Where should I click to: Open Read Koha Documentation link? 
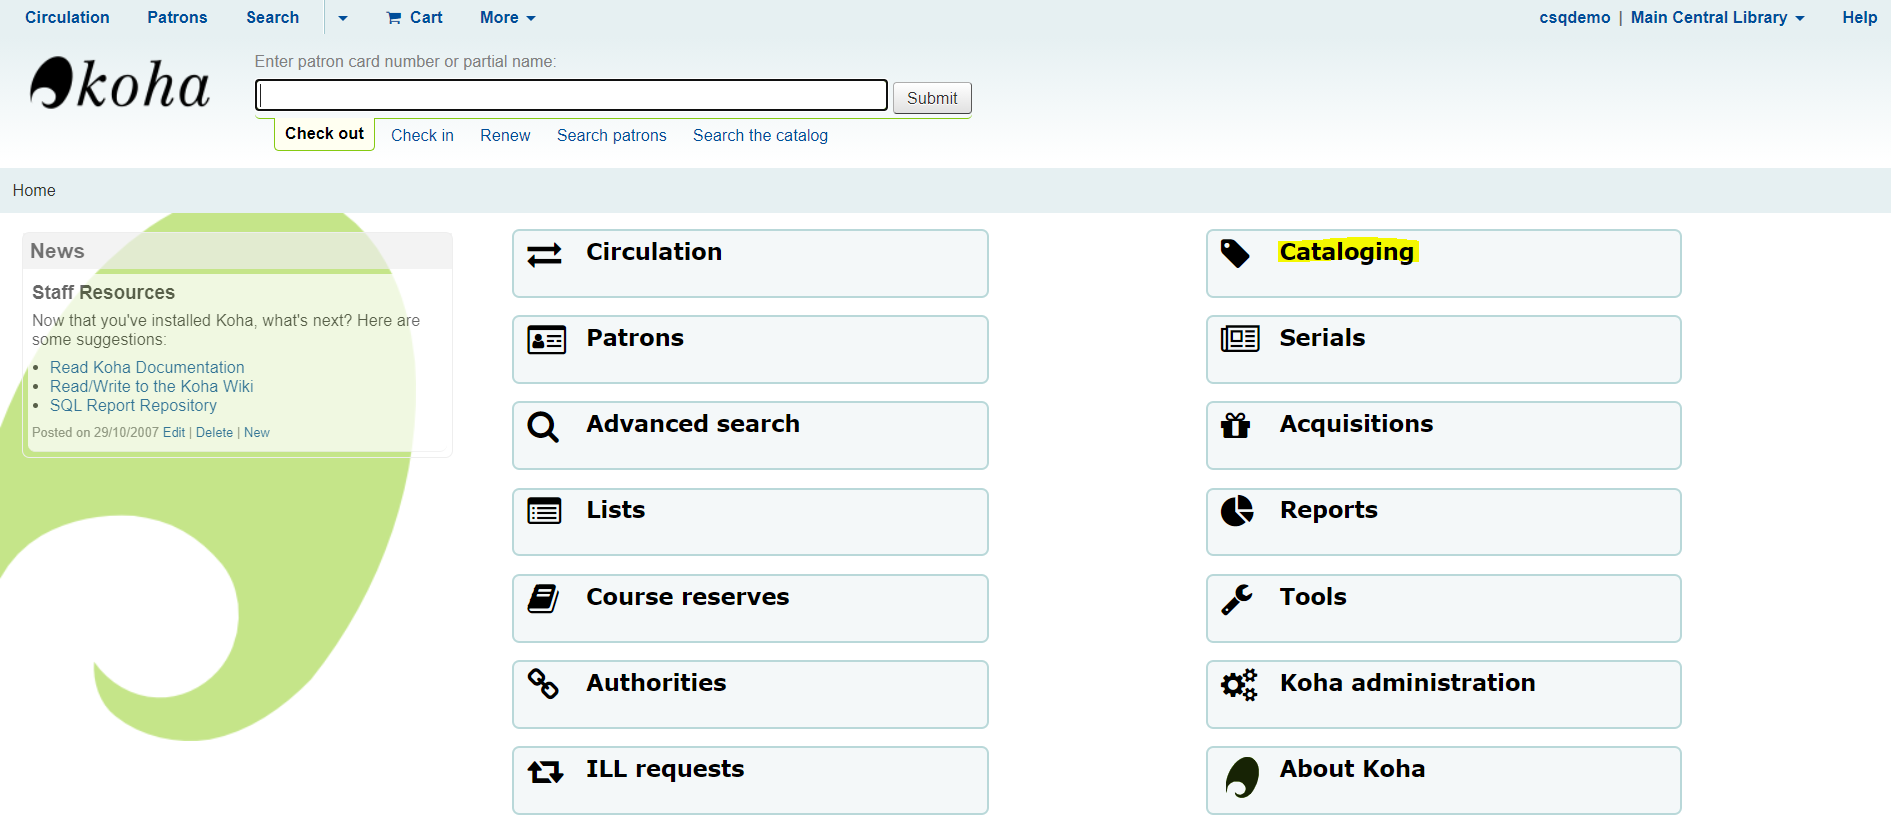pyautogui.click(x=147, y=368)
